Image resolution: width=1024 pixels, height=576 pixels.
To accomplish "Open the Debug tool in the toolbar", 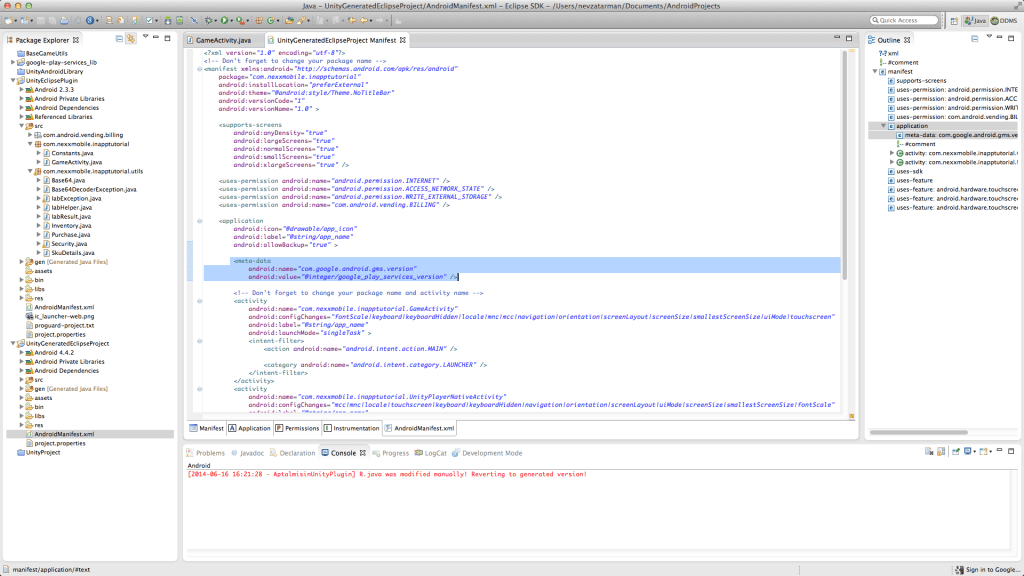I will tap(208, 19).
